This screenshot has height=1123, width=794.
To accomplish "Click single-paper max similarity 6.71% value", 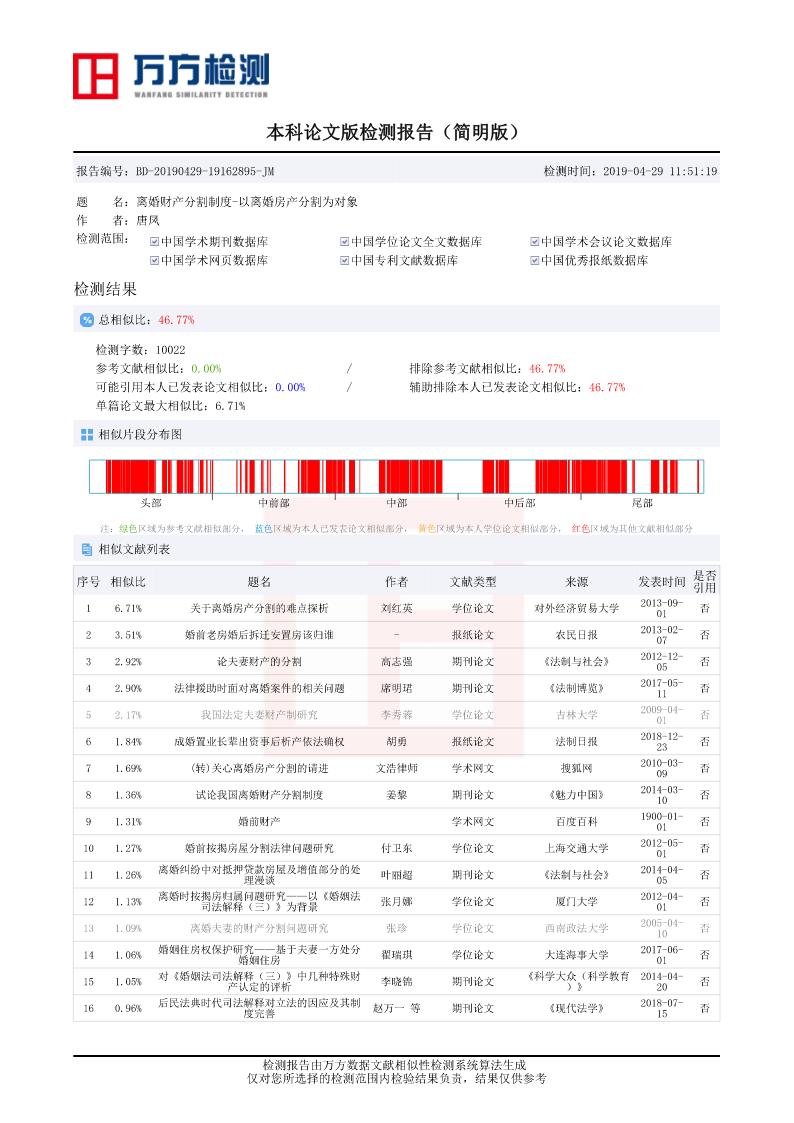I will pyautogui.click(x=230, y=406).
